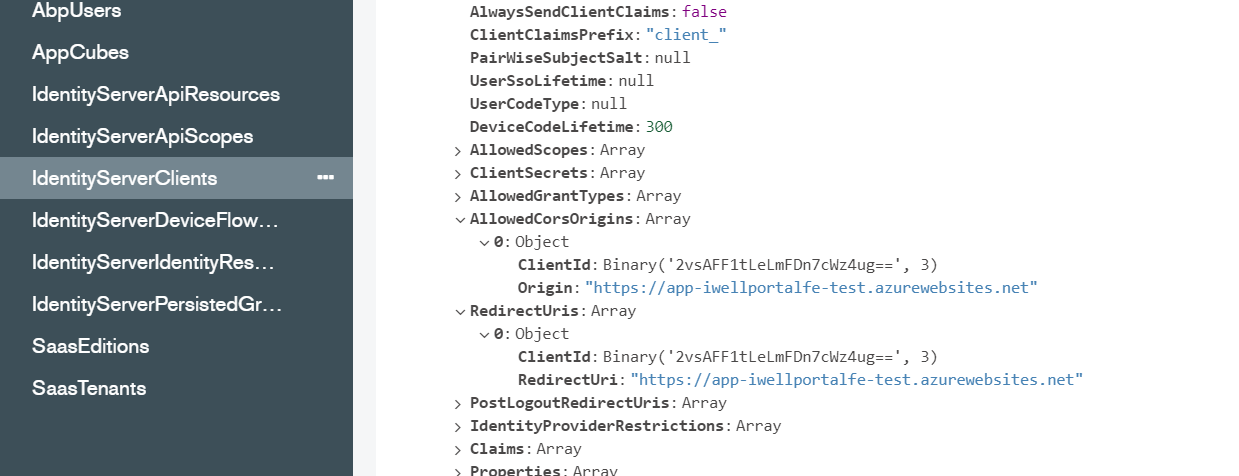The image size is (1239, 476).
Task: Expand the AllowedScopes array
Action: 458,150
